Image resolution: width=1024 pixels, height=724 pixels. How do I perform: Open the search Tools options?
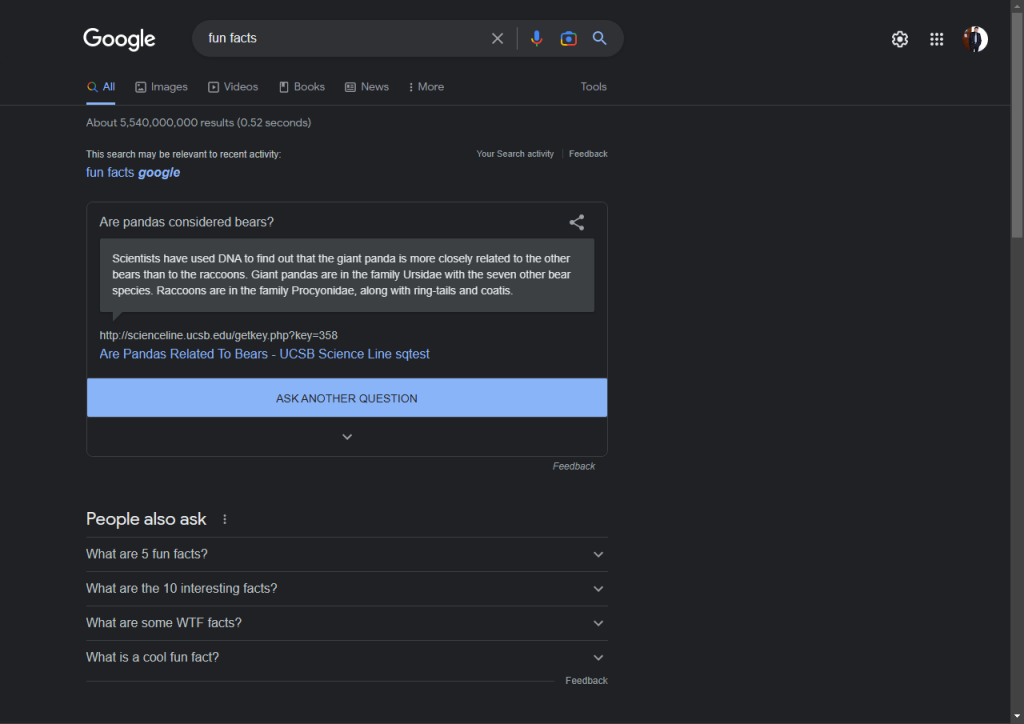[593, 87]
